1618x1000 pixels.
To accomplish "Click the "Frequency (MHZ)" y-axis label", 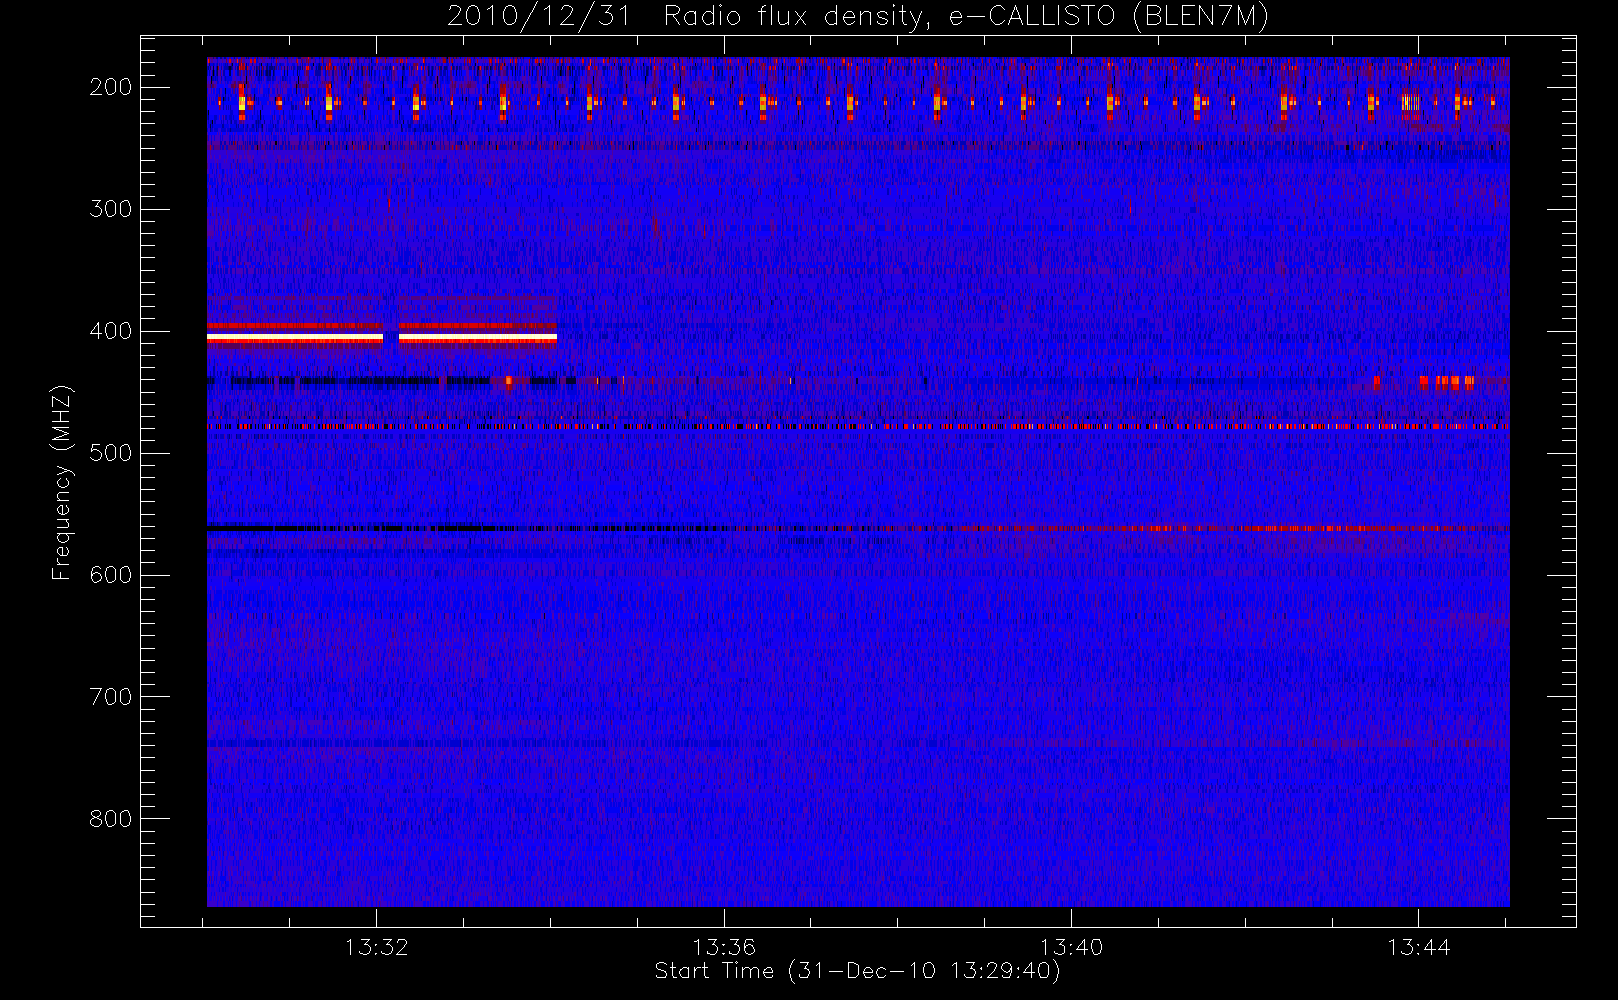I will pyautogui.click(x=62, y=482).
